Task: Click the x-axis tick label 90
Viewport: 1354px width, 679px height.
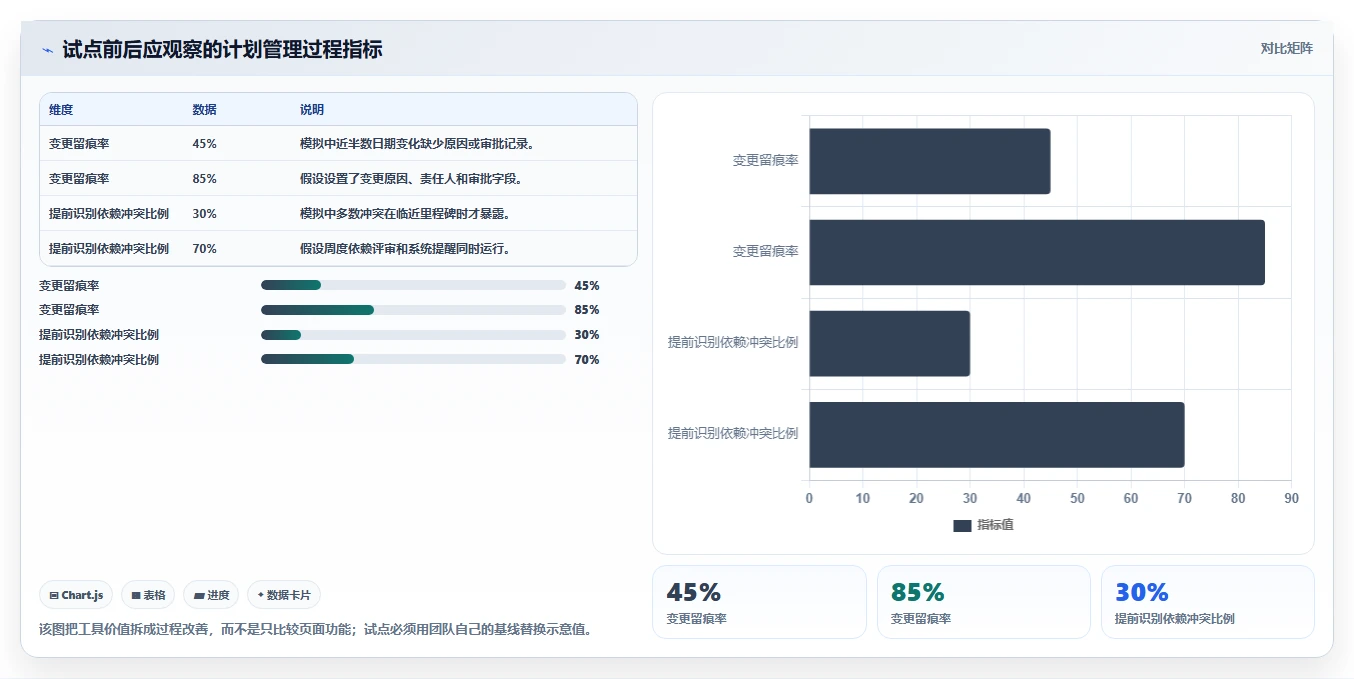Action: coord(1291,498)
